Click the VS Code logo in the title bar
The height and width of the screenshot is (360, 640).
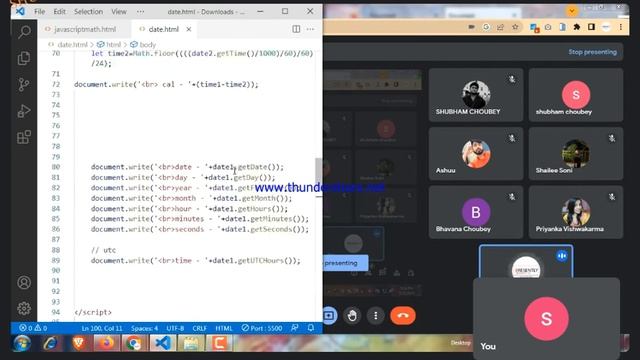pos(20,11)
